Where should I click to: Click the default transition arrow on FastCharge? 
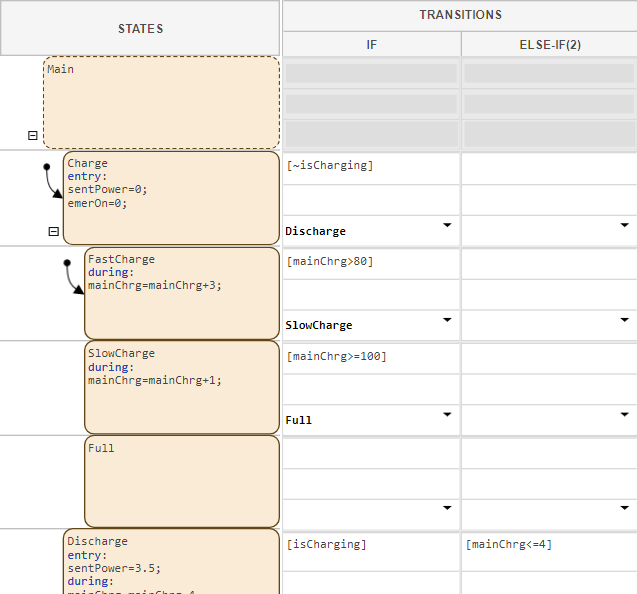click(x=72, y=277)
